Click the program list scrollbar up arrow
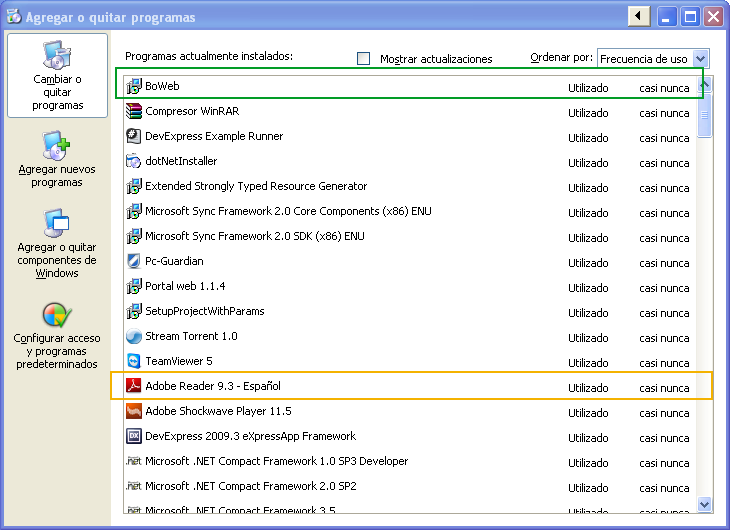Image resolution: width=730 pixels, height=530 pixels. [x=704, y=85]
